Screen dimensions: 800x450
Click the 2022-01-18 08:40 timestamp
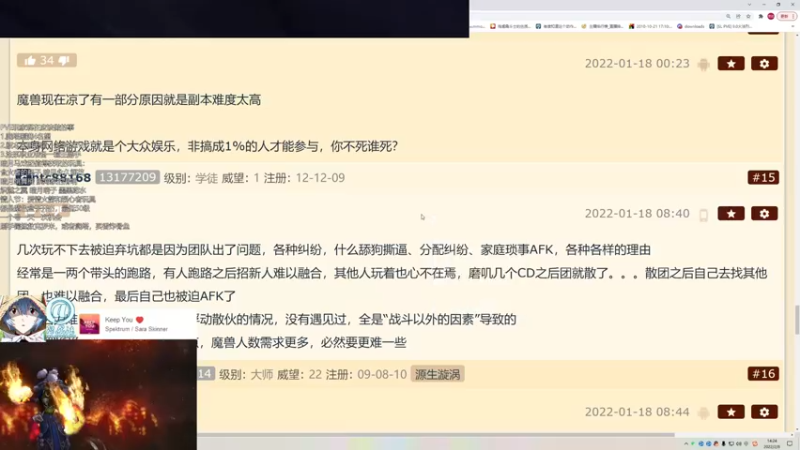(637, 213)
